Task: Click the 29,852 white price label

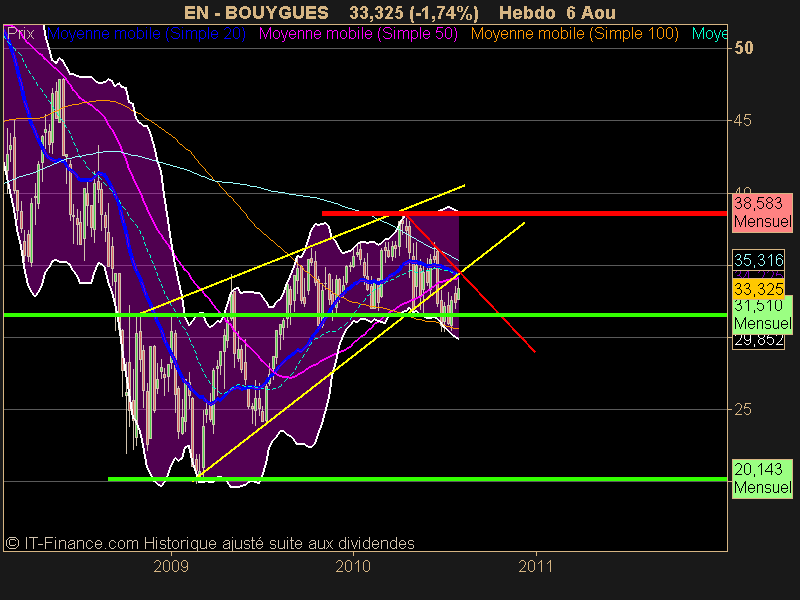Action: [758, 341]
